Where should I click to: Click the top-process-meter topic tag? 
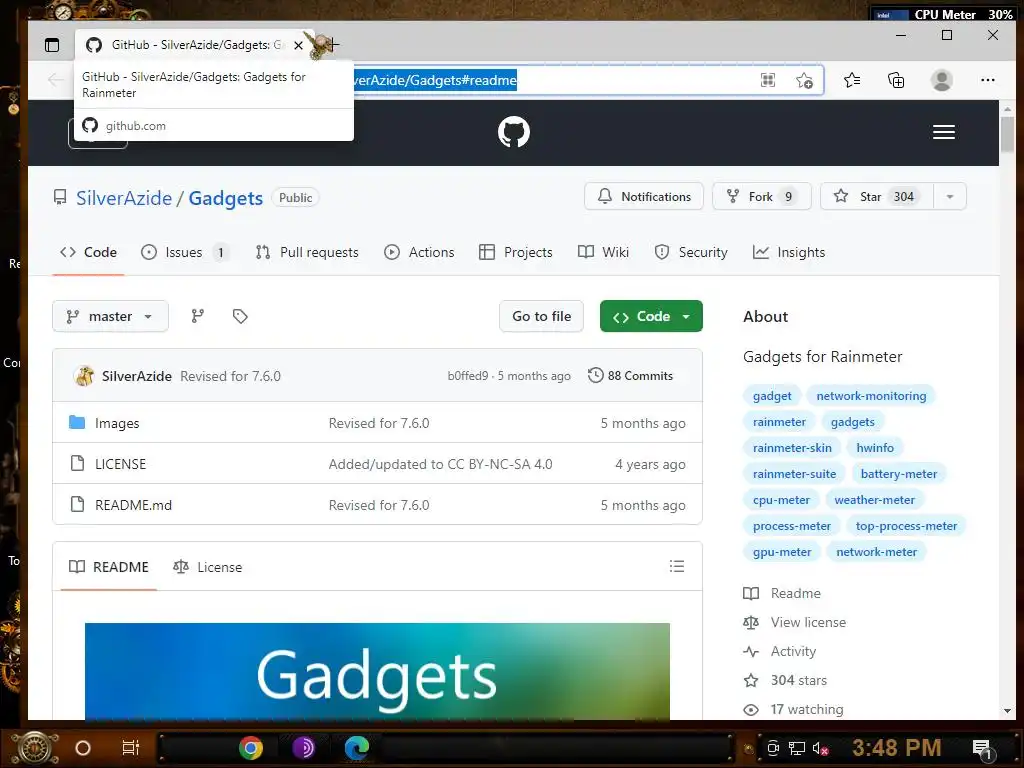tap(906, 526)
